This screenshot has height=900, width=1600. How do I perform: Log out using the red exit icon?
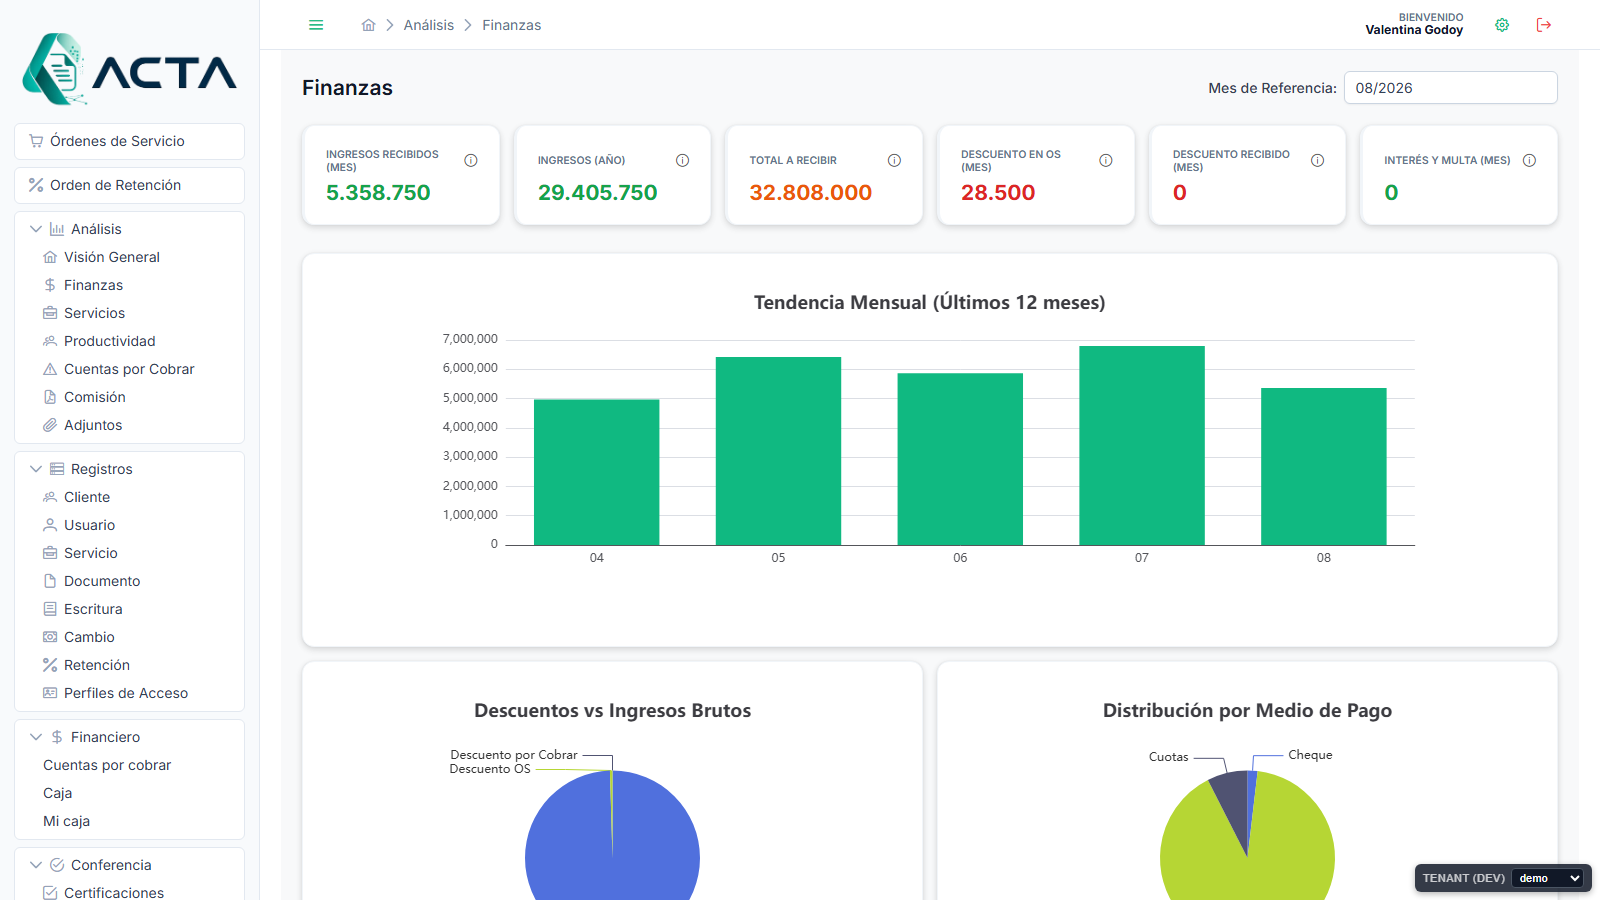tap(1544, 25)
